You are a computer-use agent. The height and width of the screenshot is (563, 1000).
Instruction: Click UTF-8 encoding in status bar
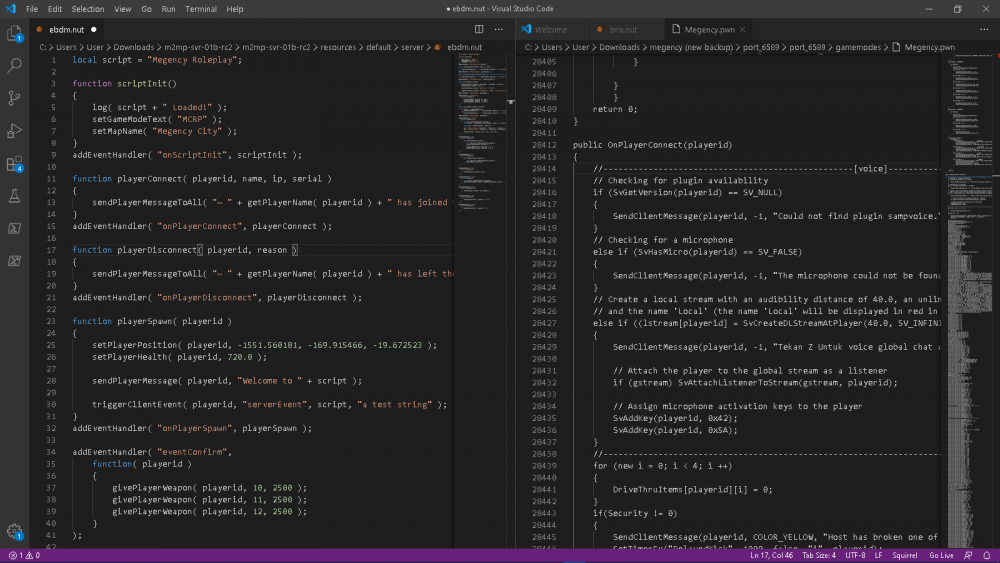855,555
